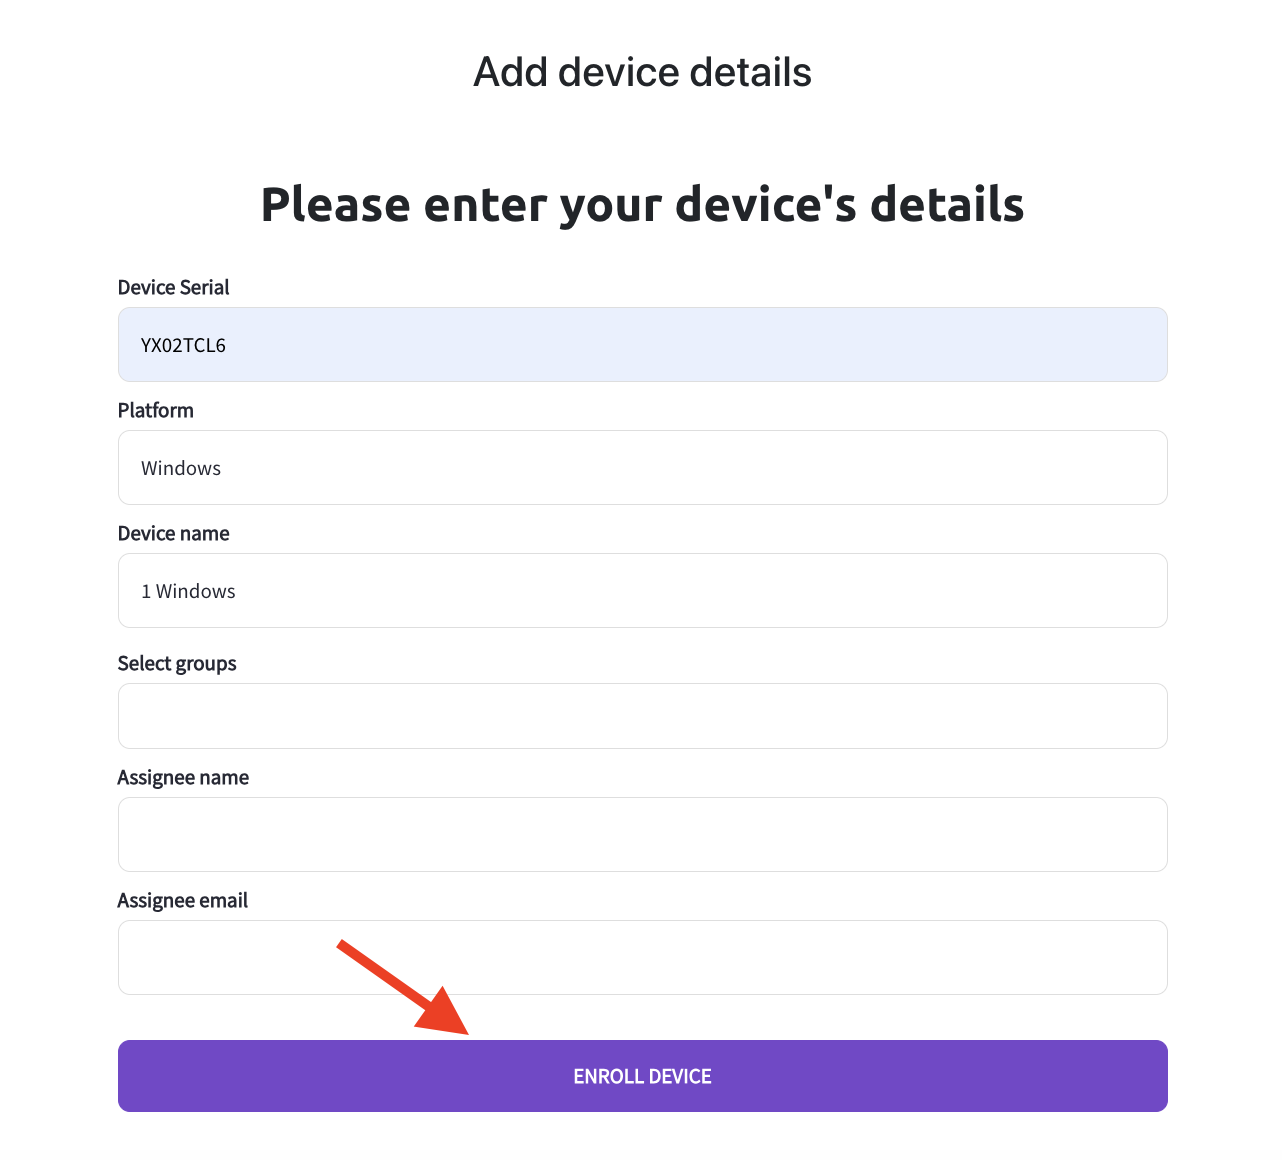This screenshot has width=1282, height=1160.
Task: Click the Device name field
Action: [x=642, y=590]
